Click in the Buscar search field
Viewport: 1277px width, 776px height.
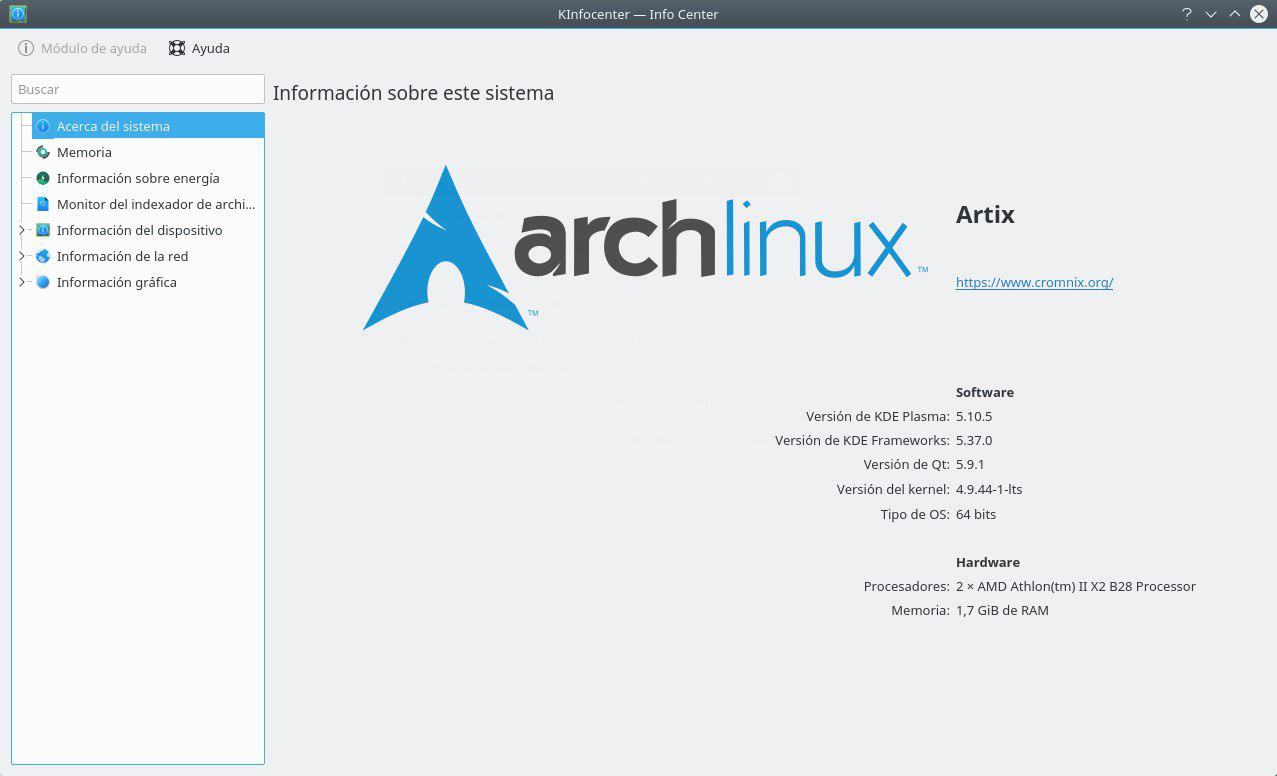[138, 89]
